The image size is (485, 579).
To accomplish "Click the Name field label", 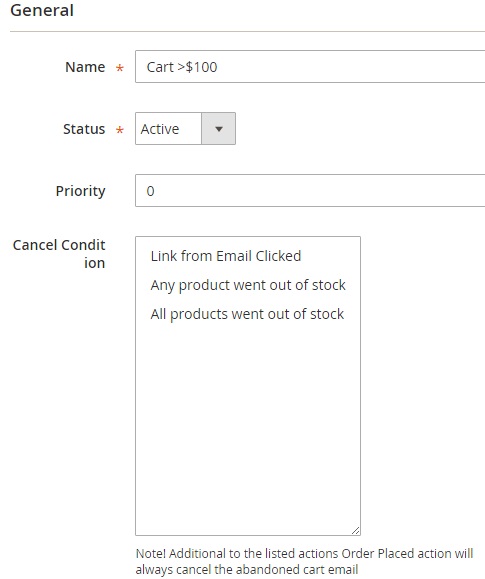I will click(85, 67).
